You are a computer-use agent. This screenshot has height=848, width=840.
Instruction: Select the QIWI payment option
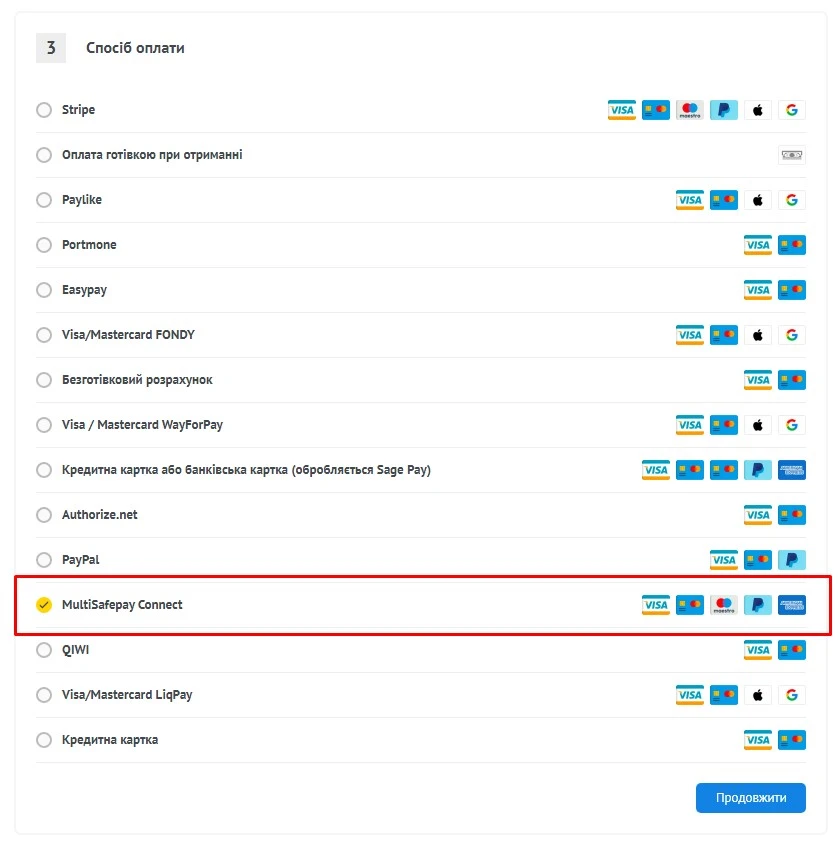[x=44, y=650]
